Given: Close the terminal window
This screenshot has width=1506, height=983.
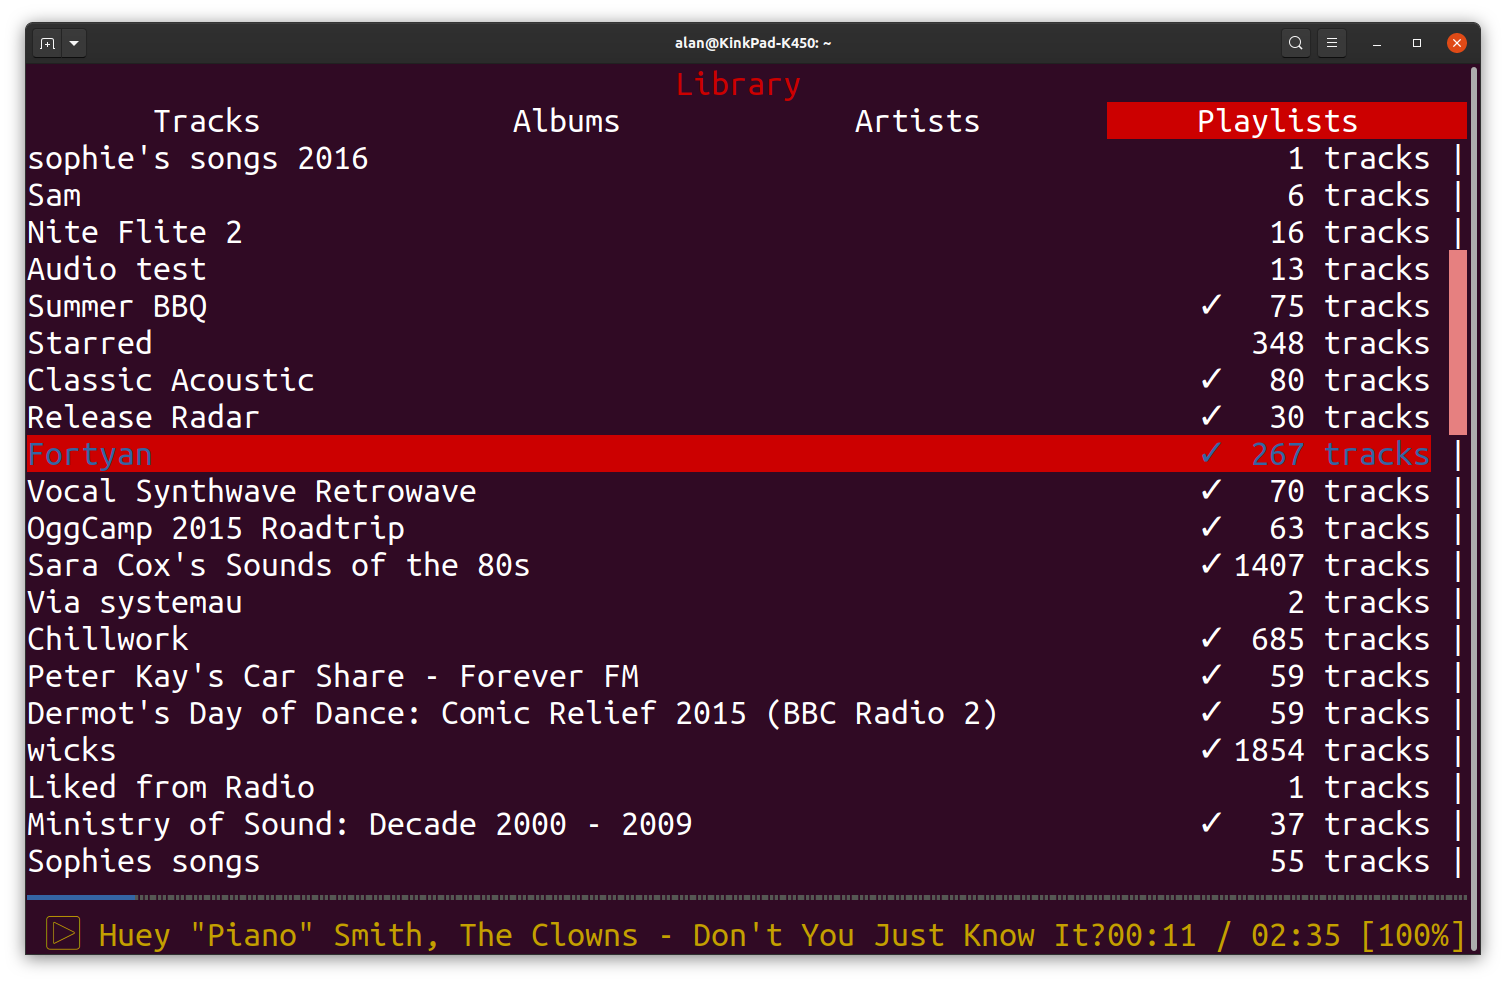Looking at the screenshot, I should [1456, 43].
